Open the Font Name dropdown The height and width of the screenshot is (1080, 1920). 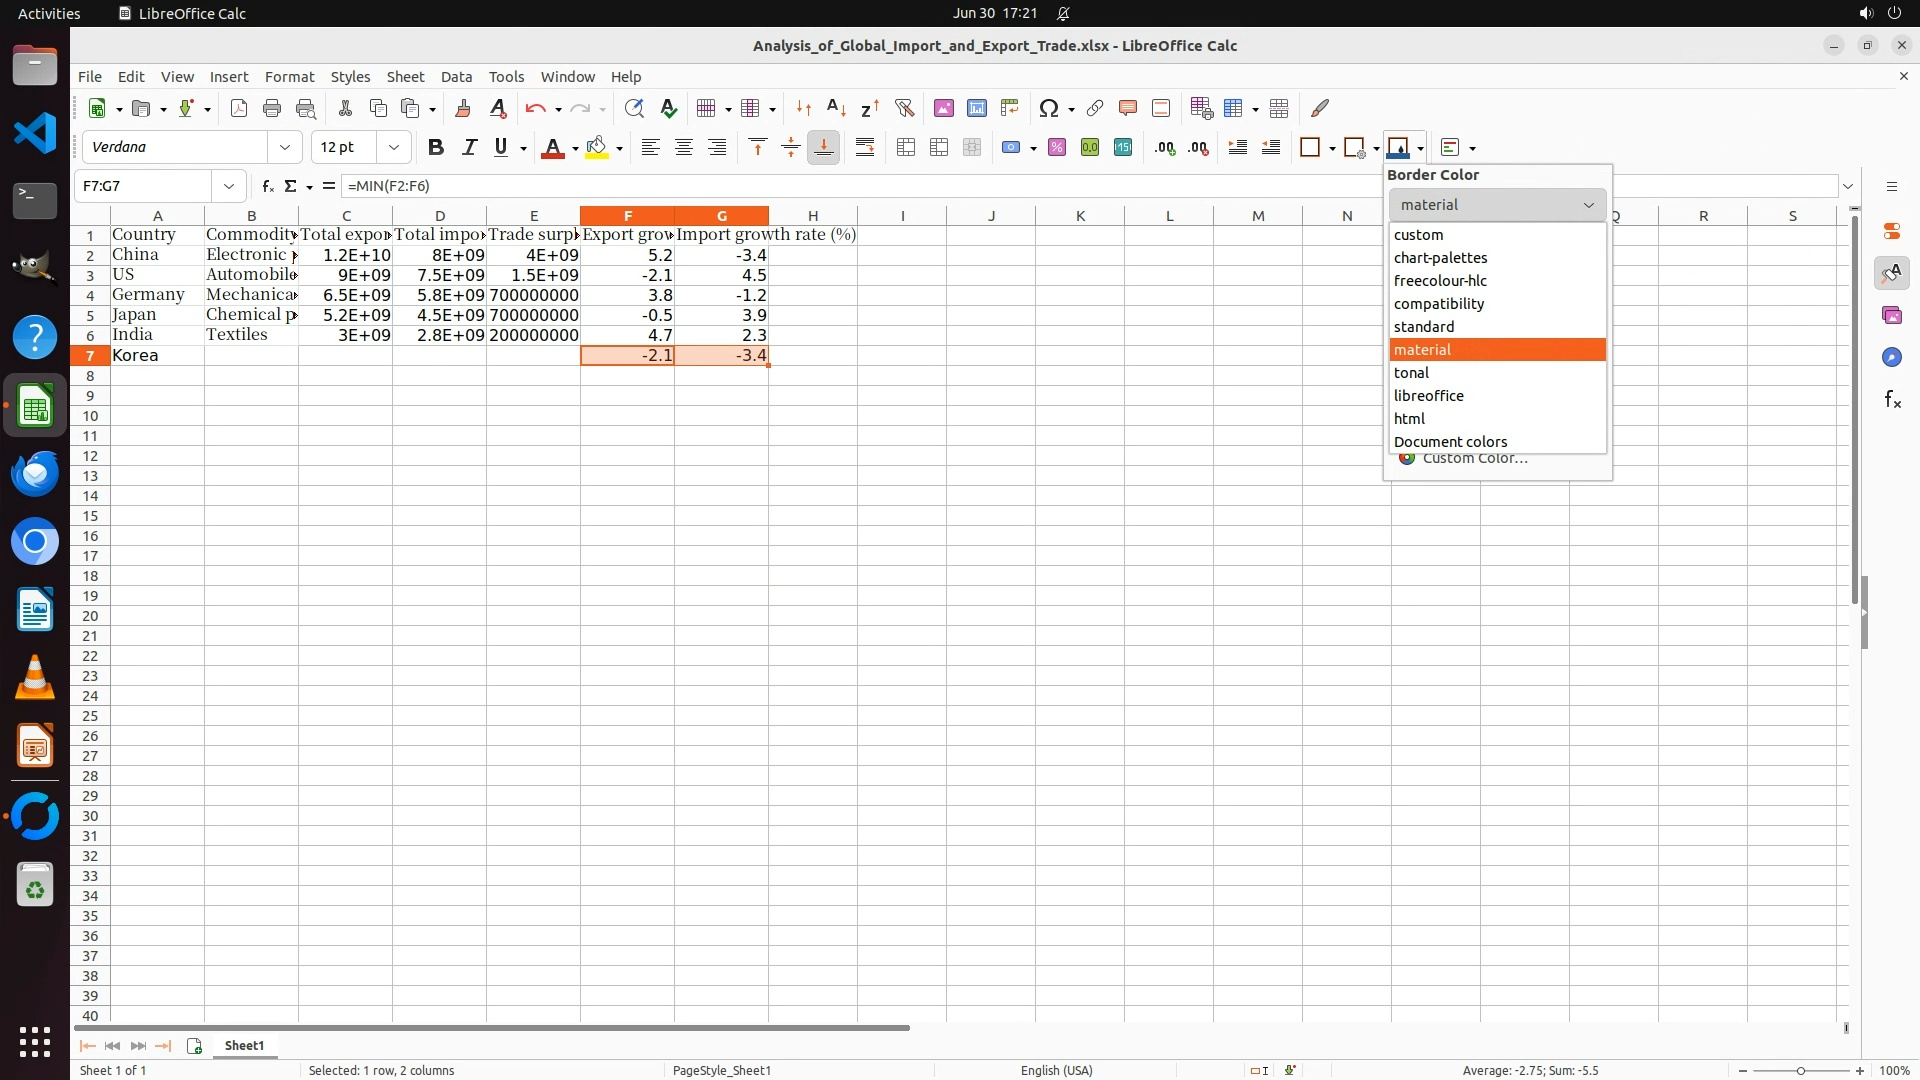(x=285, y=147)
